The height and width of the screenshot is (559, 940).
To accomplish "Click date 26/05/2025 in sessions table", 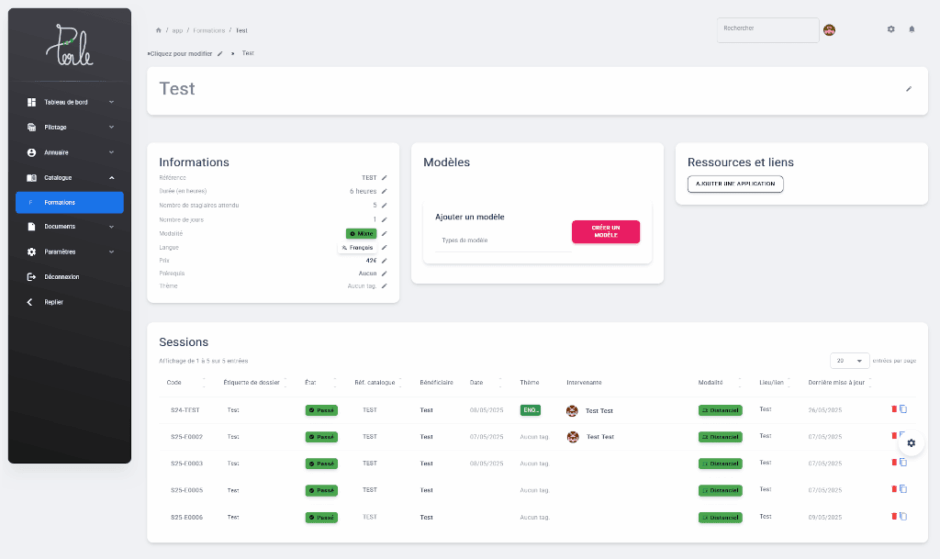I will click(x=825, y=410).
